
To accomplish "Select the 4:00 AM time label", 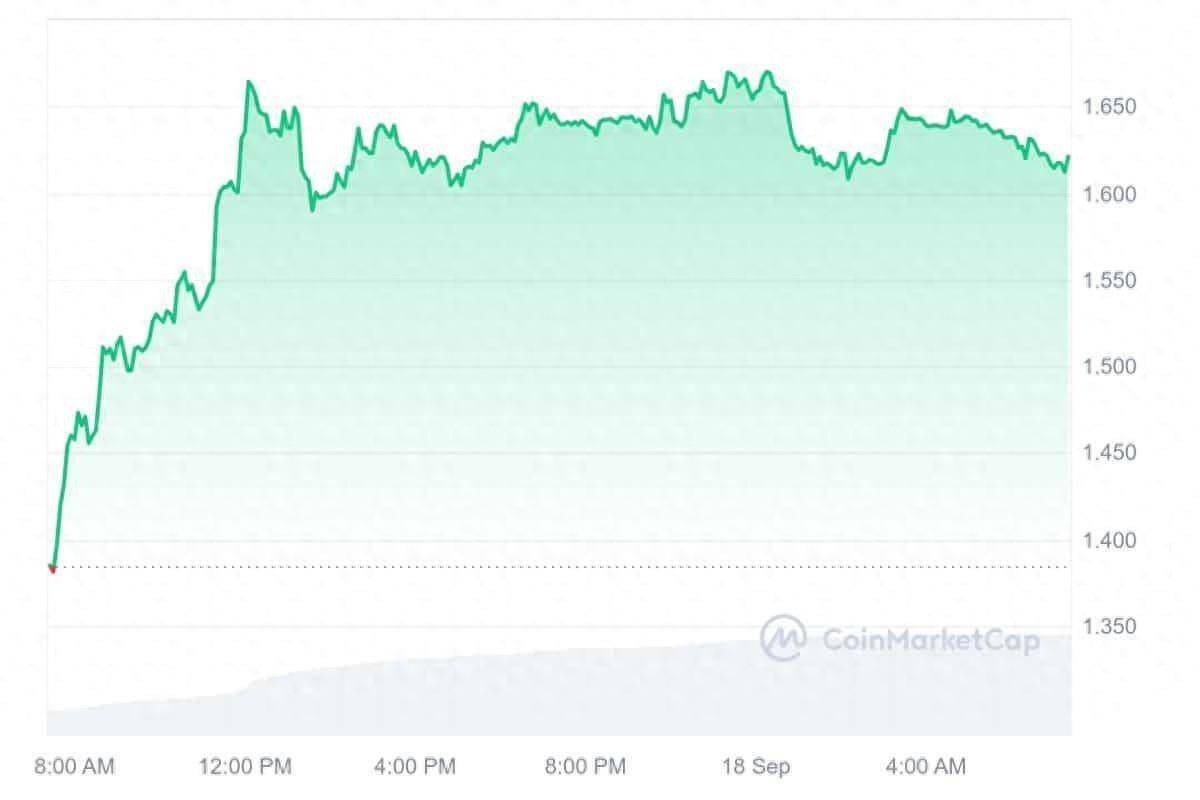I will point(926,767).
